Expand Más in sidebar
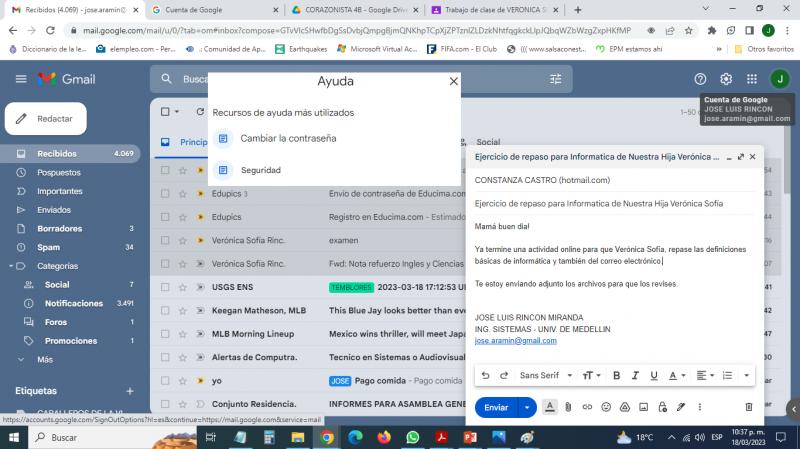This screenshot has height=449, width=800. pos(45,360)
